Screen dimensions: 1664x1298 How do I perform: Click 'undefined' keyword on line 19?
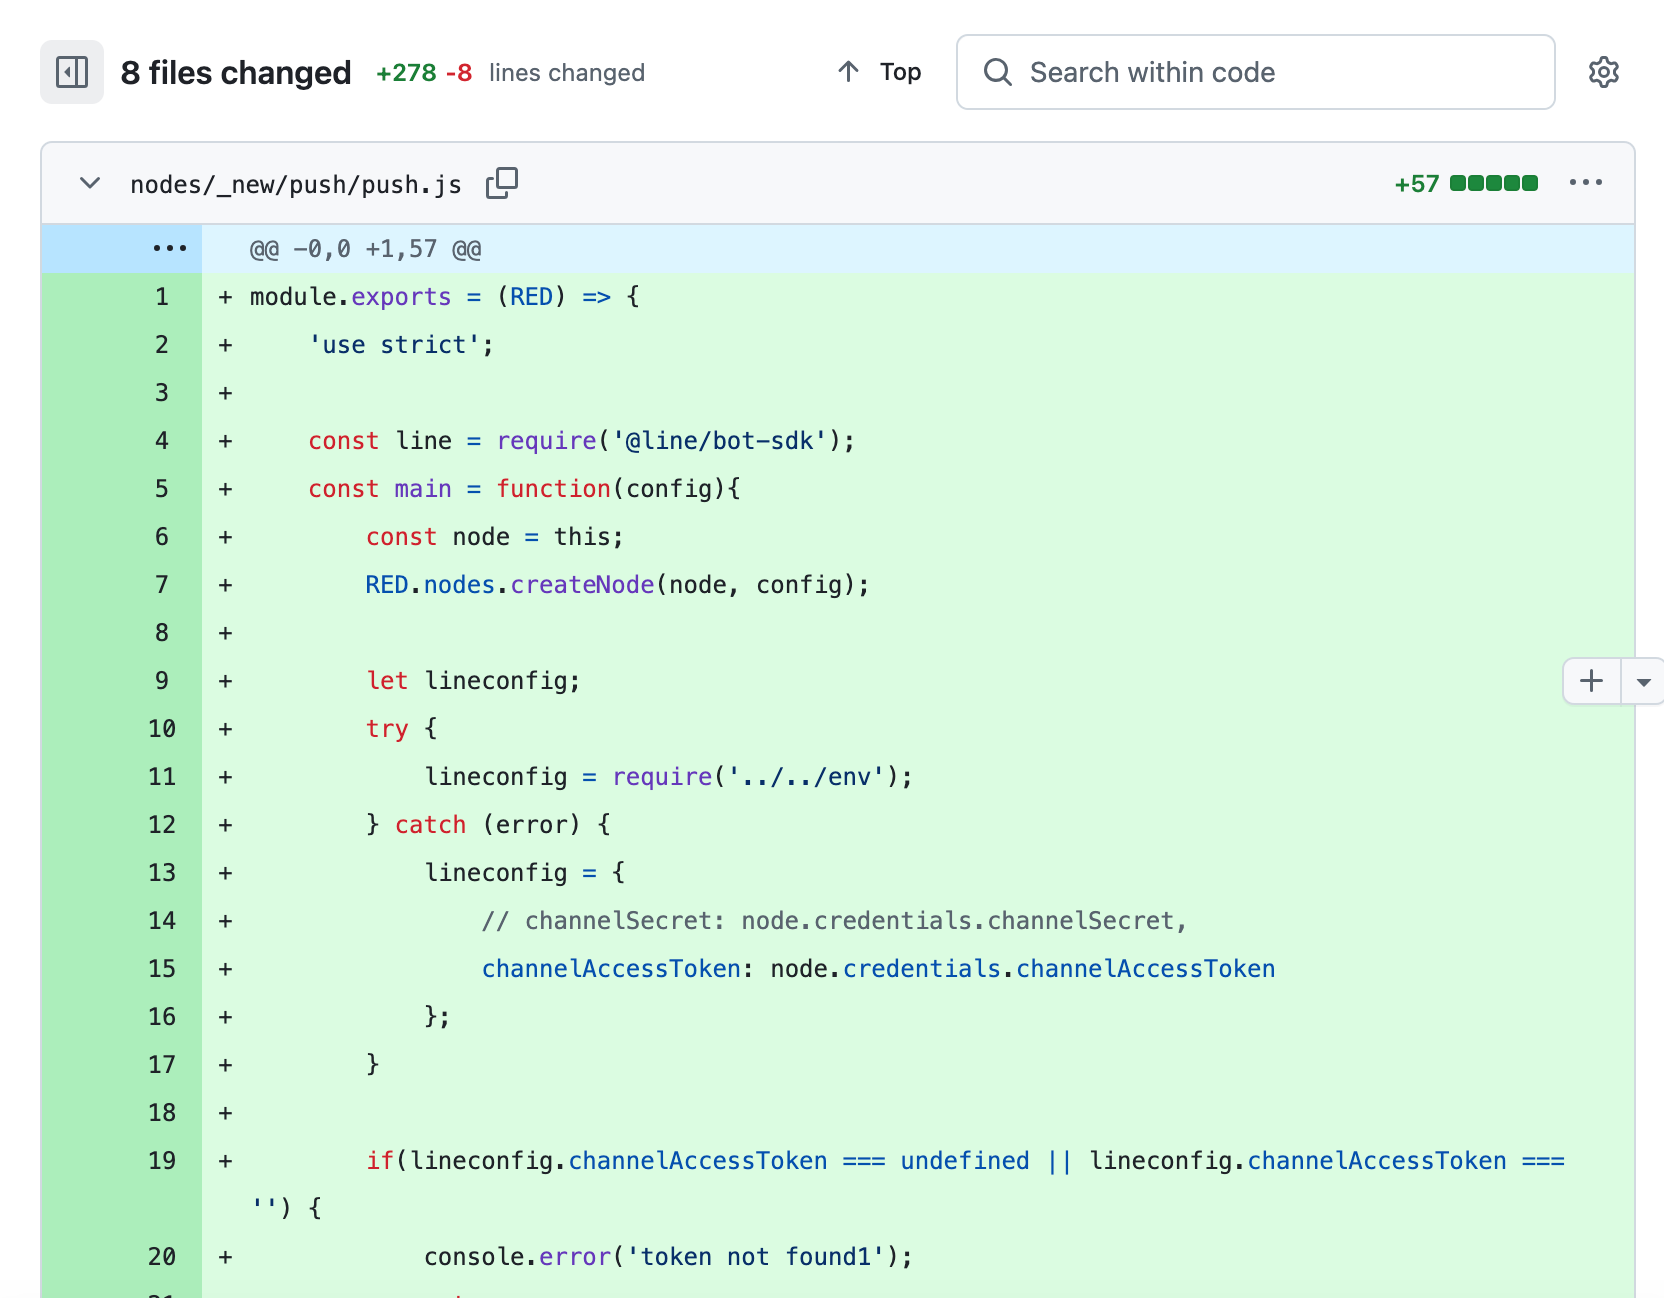click(x=965, y=1161)
